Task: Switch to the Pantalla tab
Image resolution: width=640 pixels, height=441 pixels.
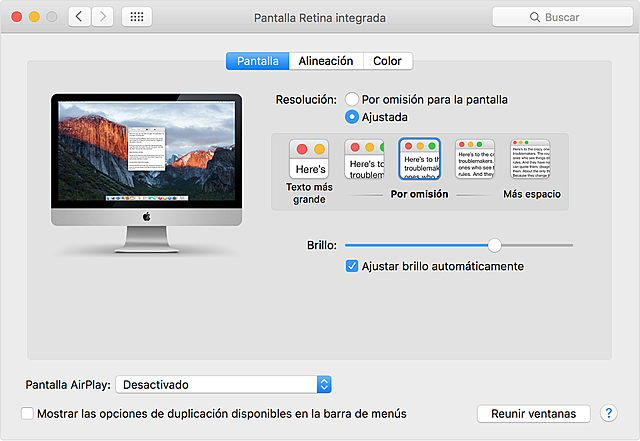Action: [x=258, y=61]
